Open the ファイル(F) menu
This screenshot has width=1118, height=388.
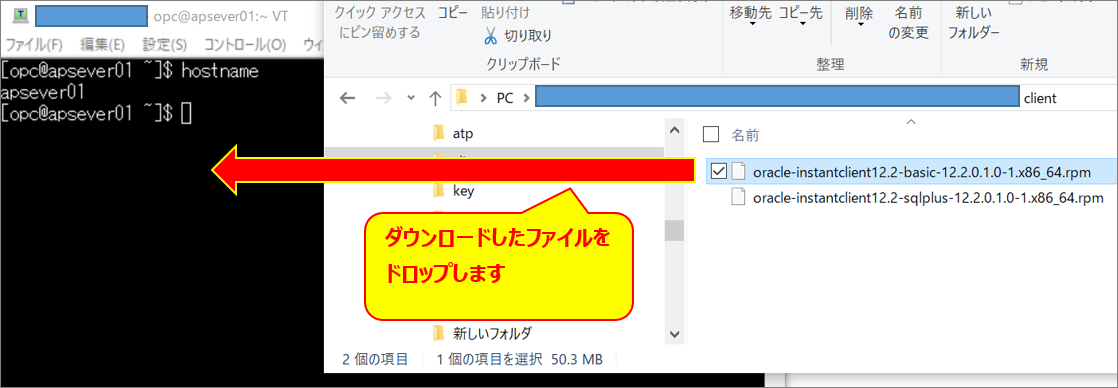pos(33,45)
